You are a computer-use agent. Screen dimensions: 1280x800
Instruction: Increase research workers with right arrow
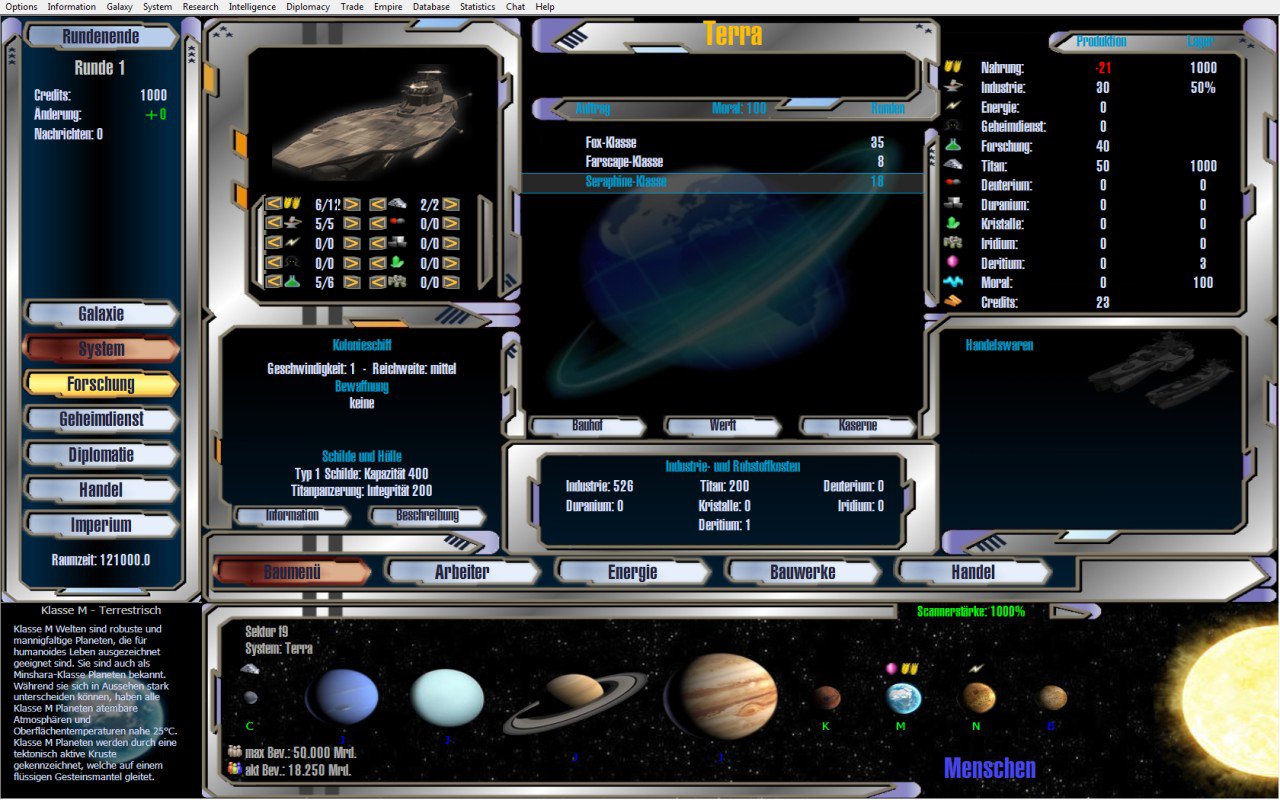coord(352,282)
